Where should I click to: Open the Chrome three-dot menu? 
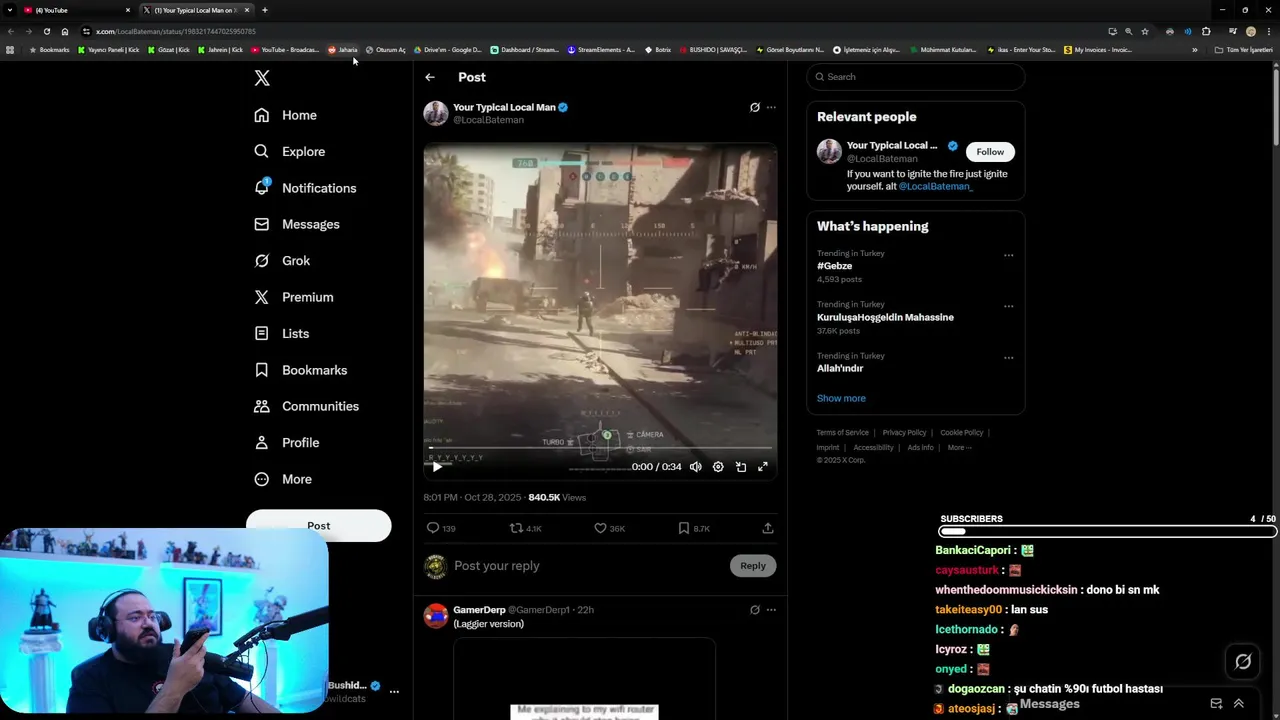[x=1268, y=31]
